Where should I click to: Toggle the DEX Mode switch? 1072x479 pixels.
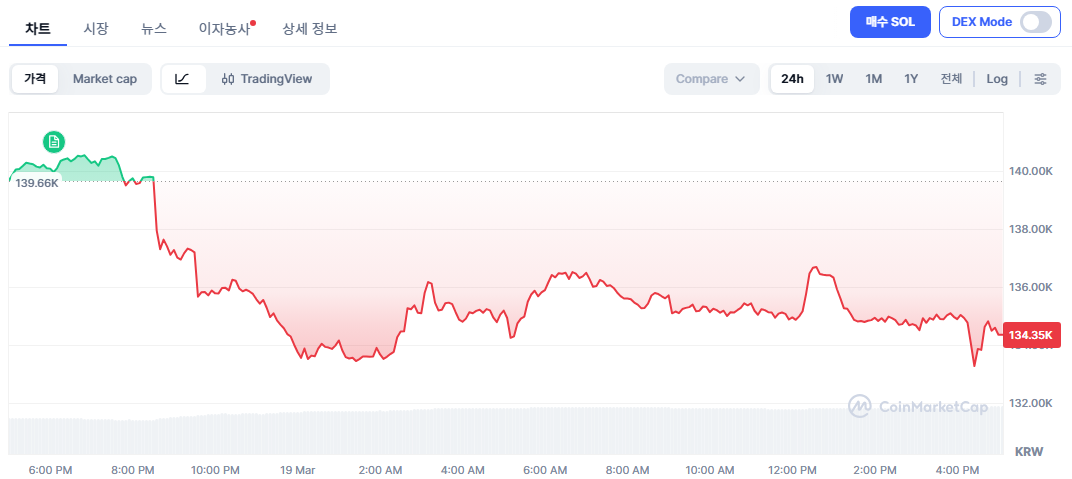(x=1035, y=22)
